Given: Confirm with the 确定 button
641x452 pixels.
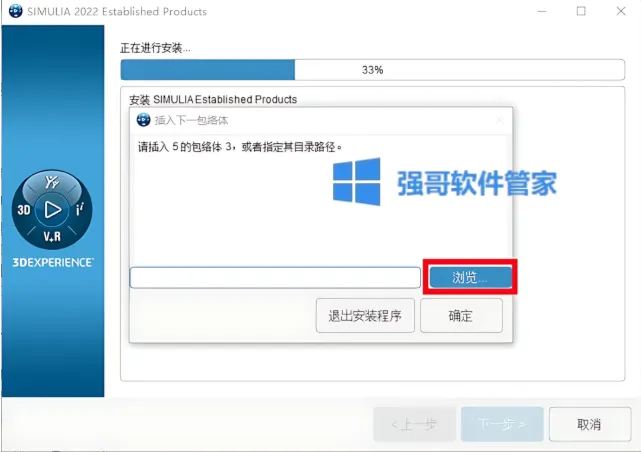Looking at the screenshot, I should tap(461, 316).
